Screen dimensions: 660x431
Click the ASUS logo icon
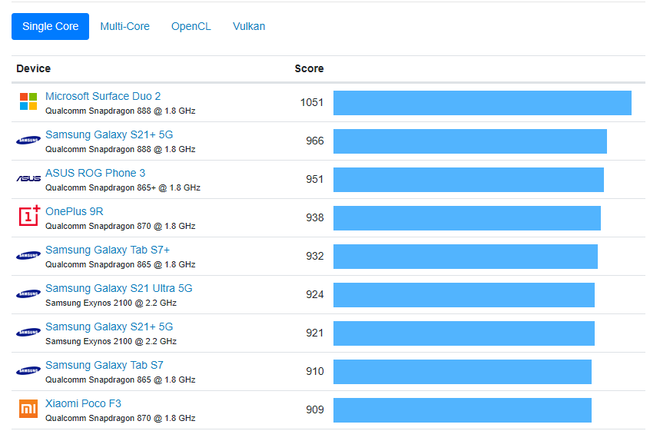coord(28,179)
